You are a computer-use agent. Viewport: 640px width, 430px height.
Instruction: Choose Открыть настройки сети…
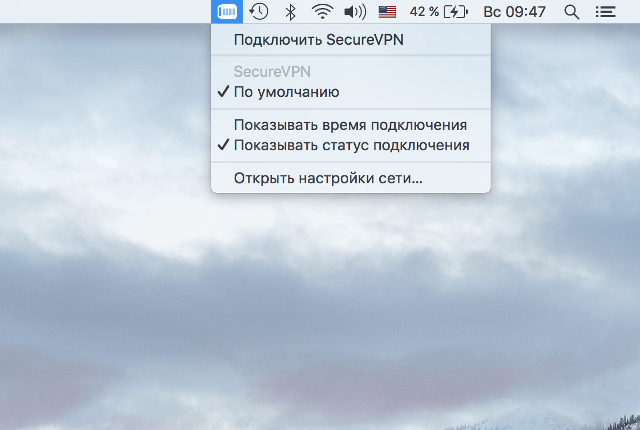point(351,178)
